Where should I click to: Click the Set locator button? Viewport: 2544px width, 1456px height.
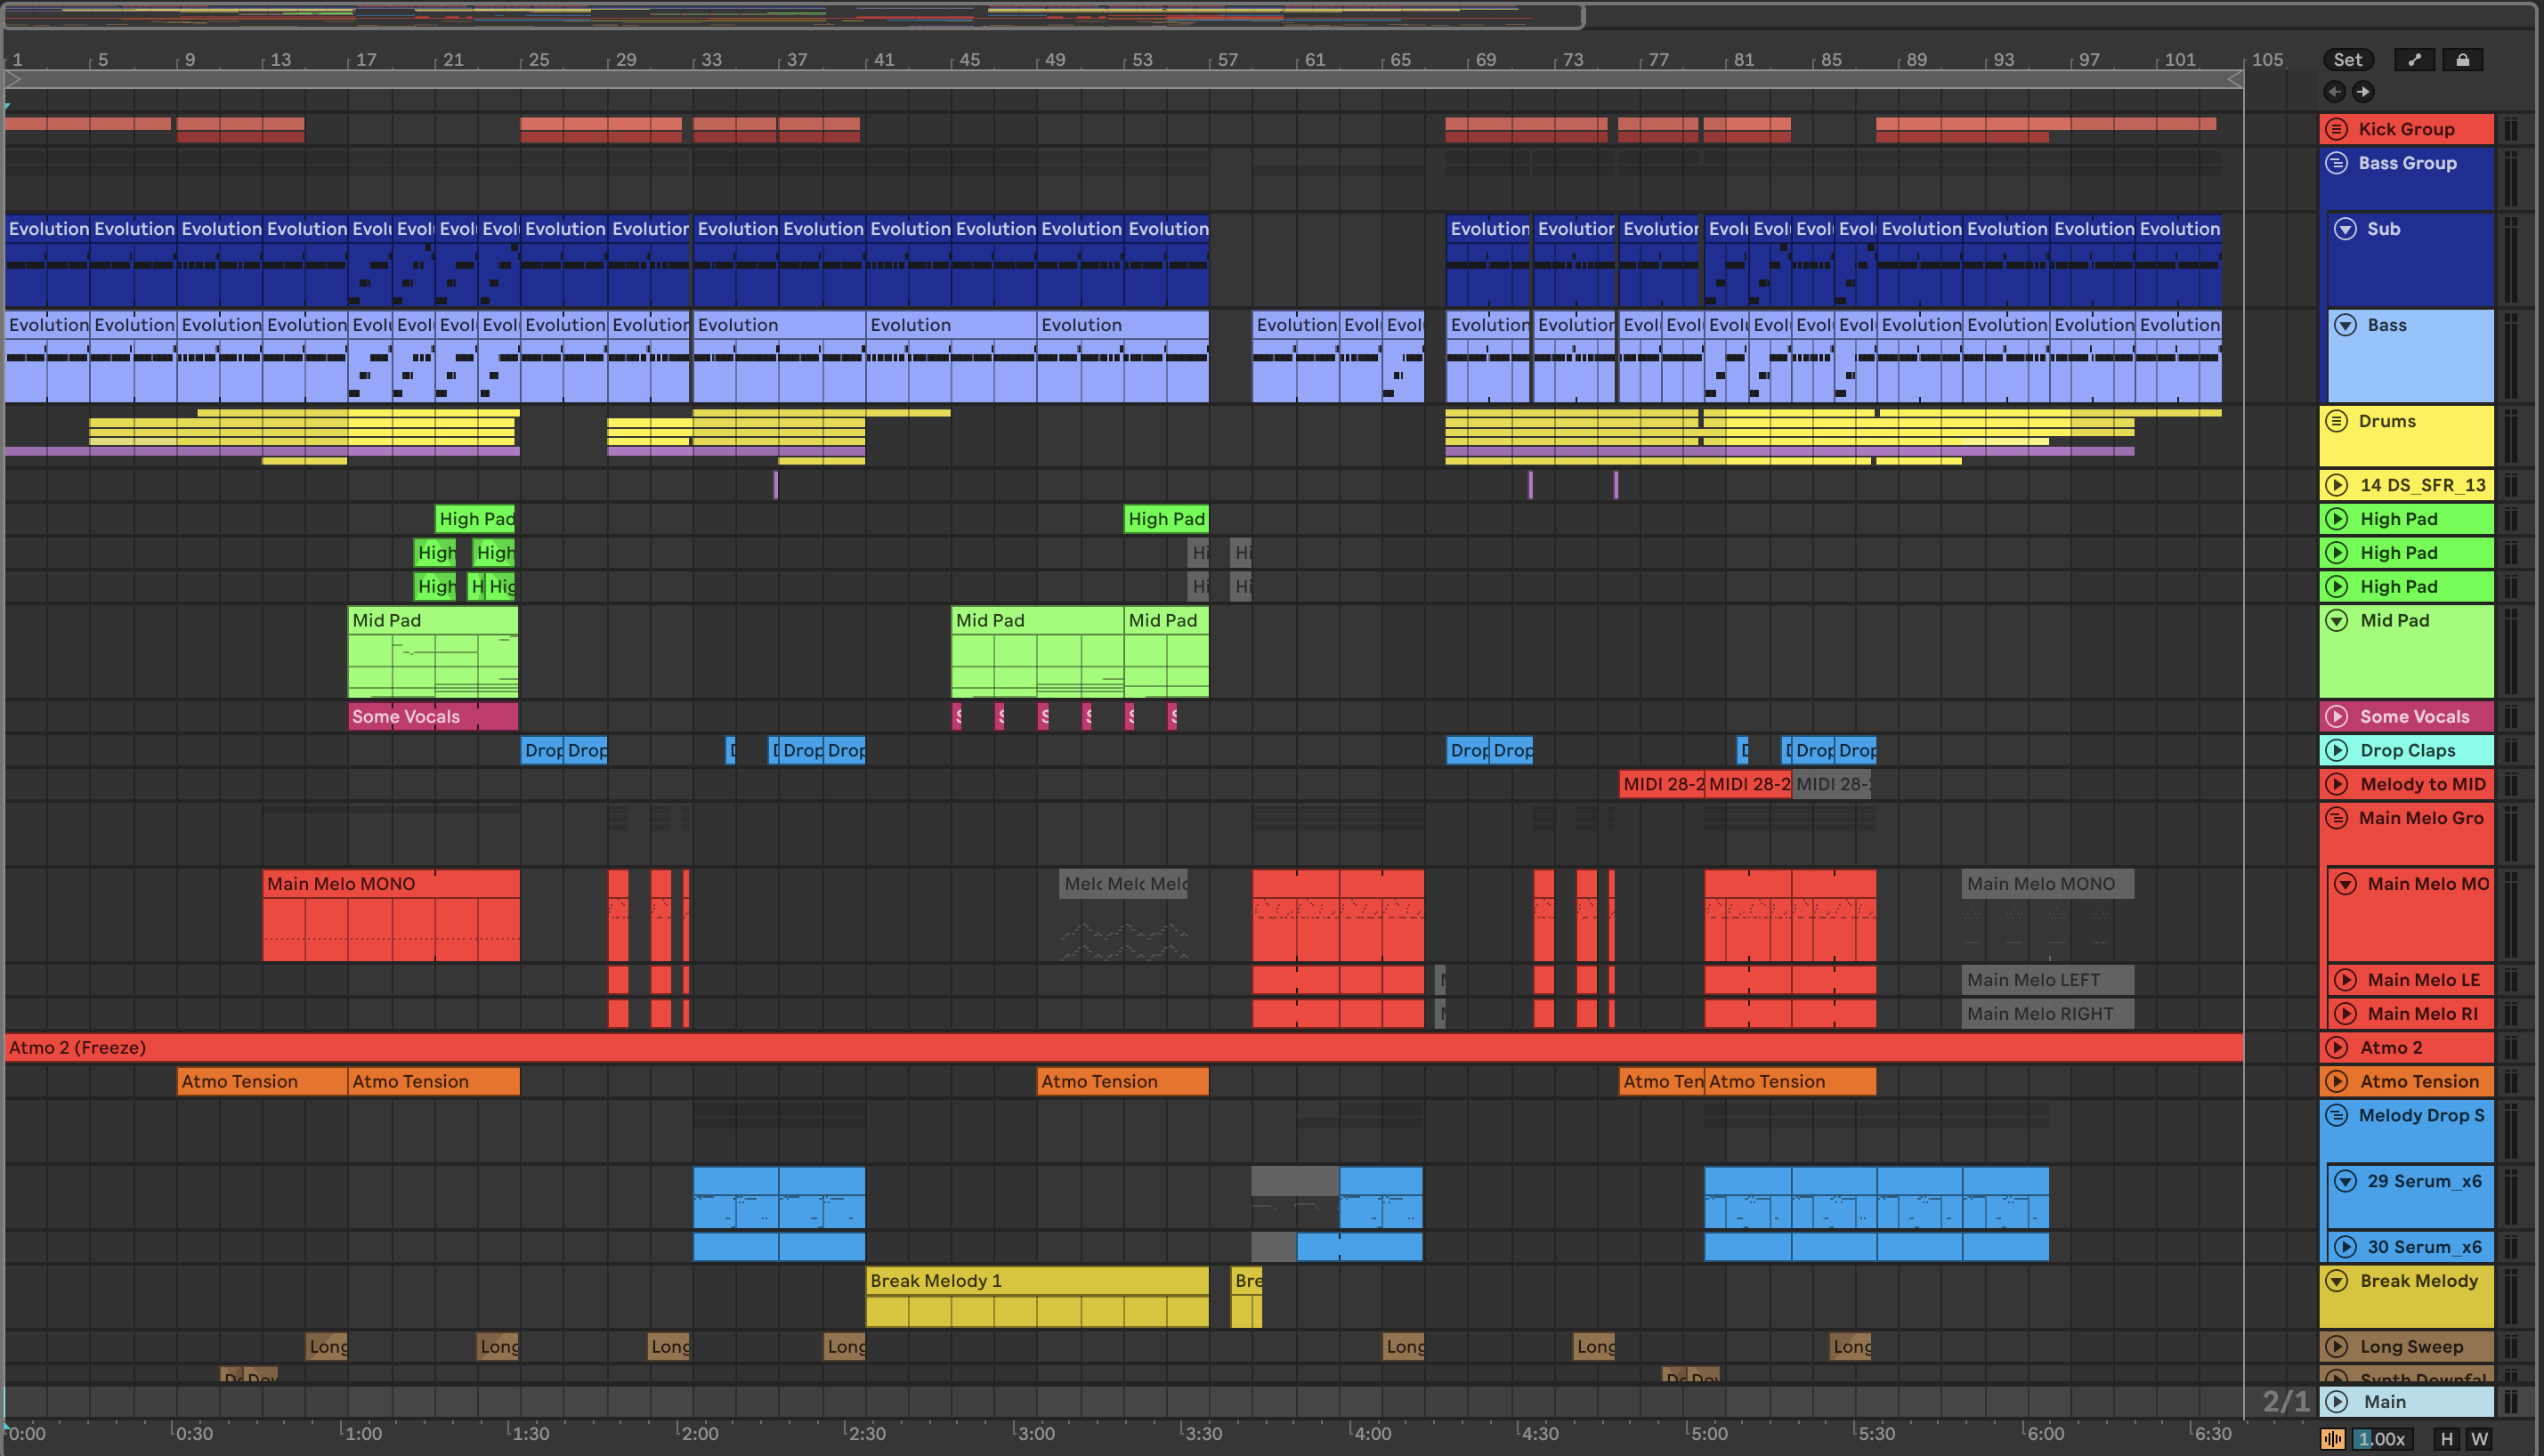(x=2347, y=60)
